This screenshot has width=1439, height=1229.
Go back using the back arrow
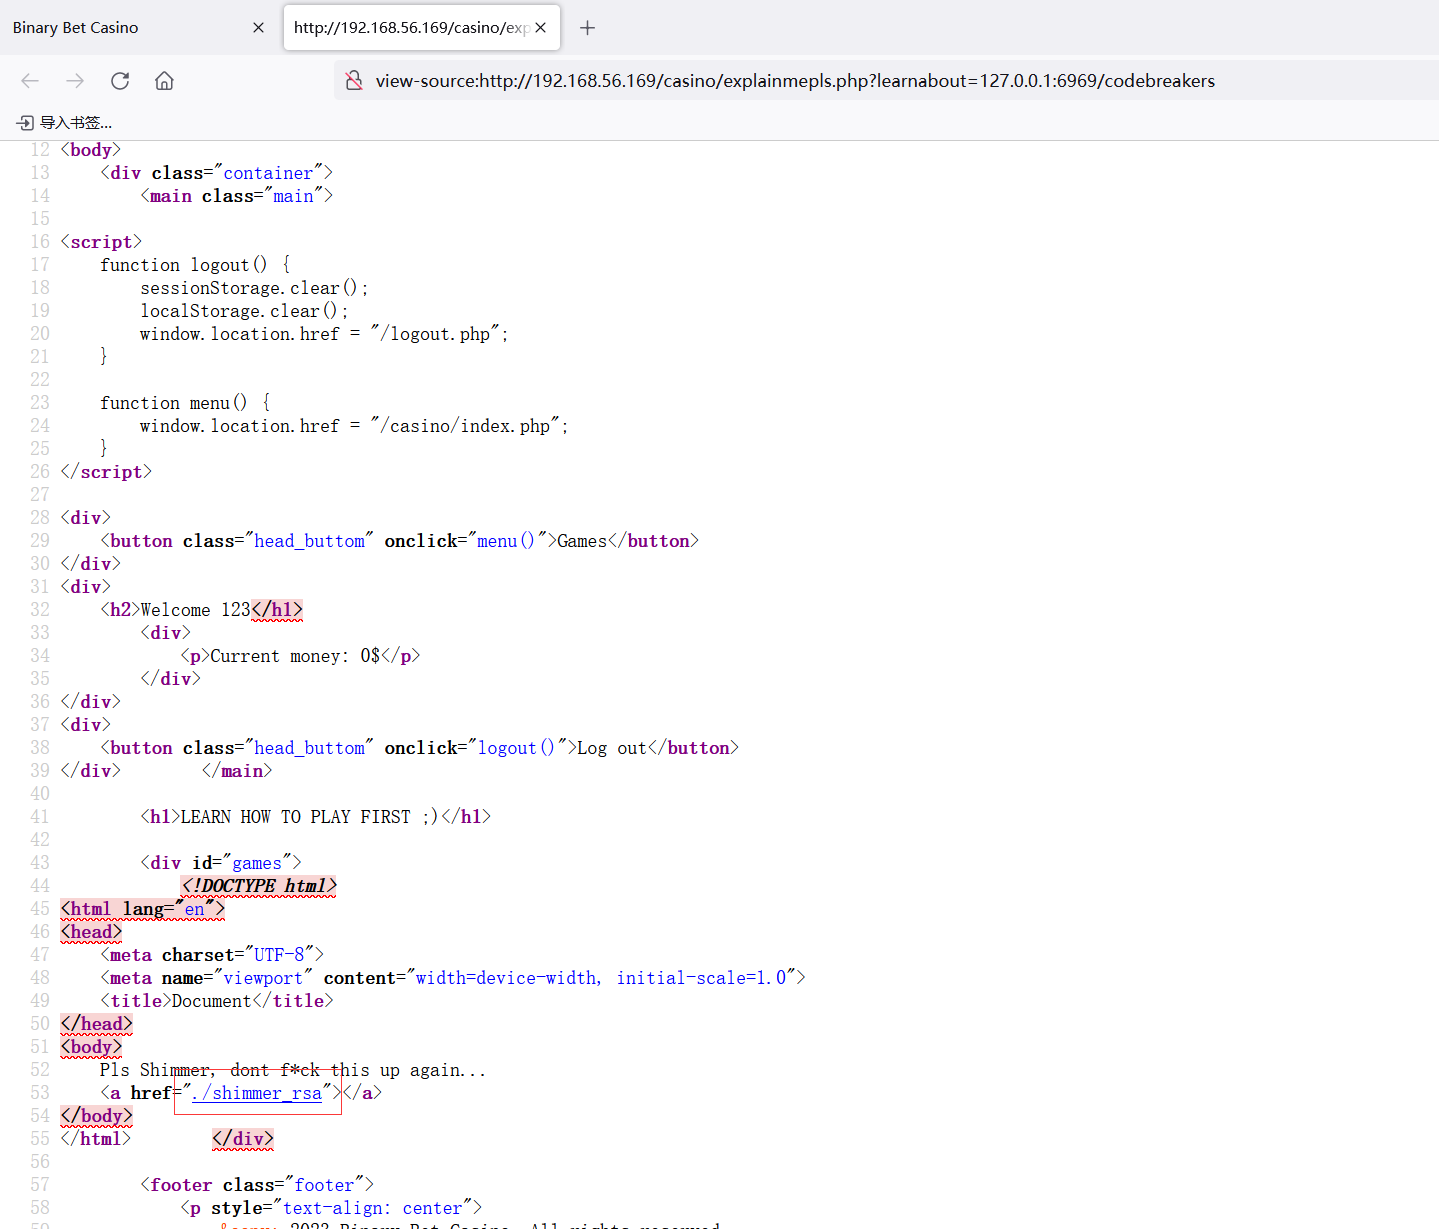point(30,81)
